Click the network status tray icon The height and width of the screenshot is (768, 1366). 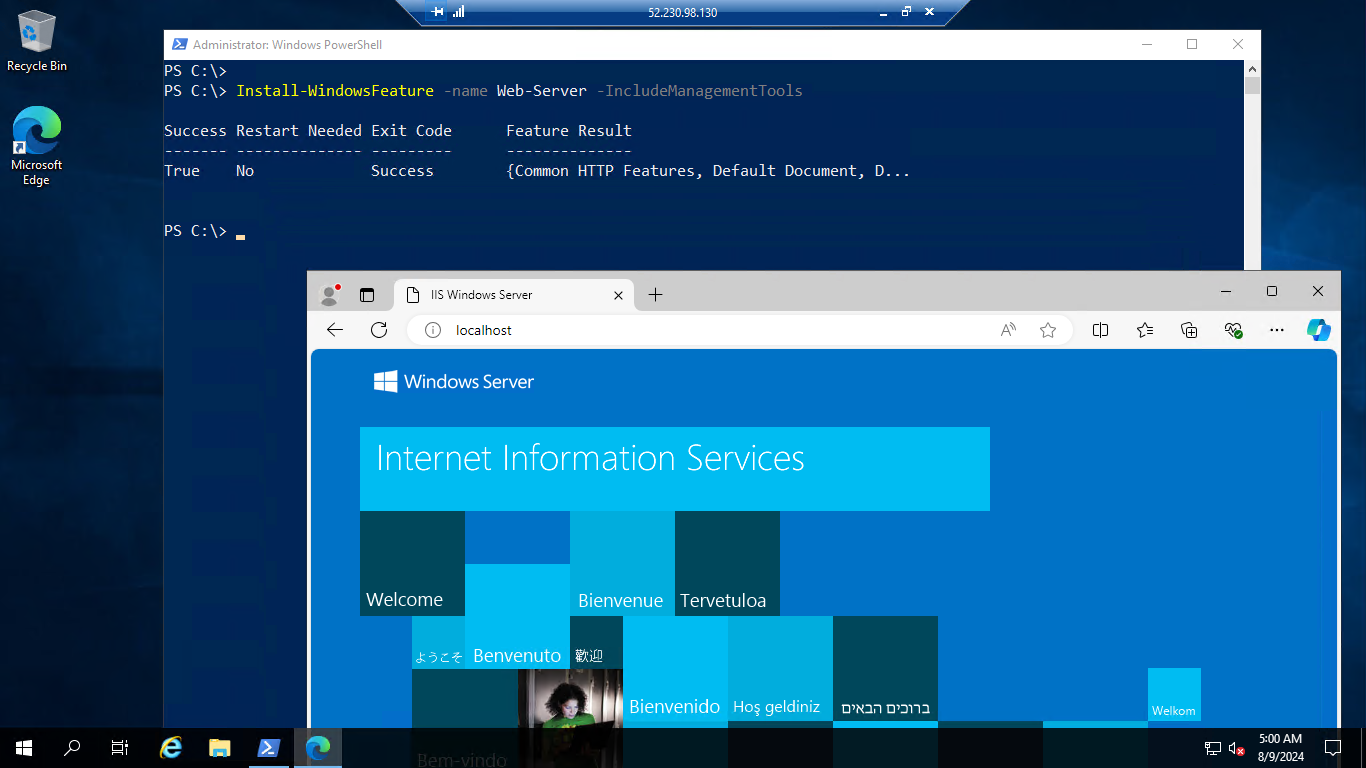1213,747
